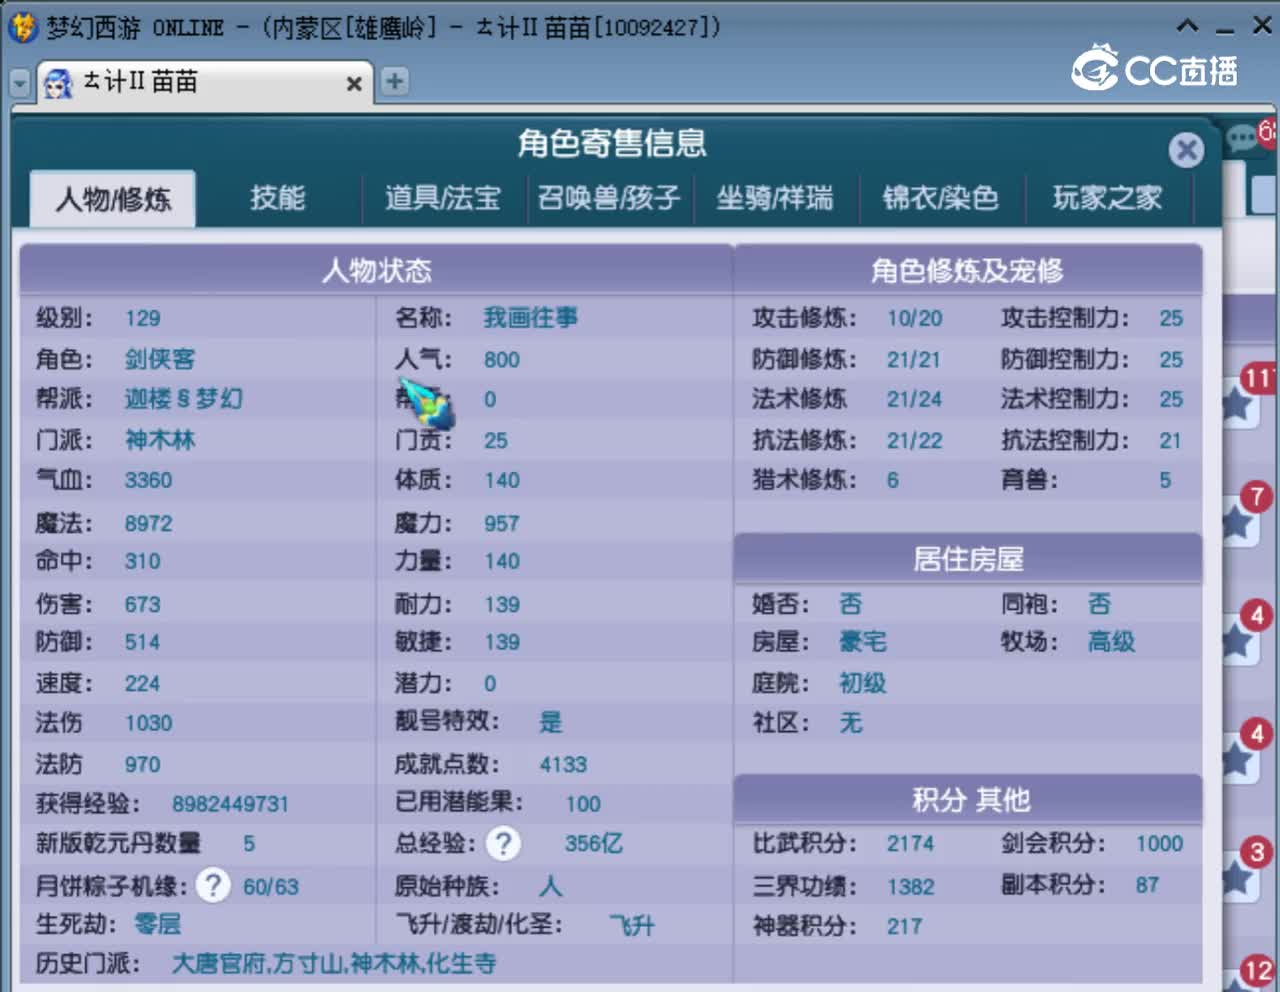Screen dimensions: 1280x992
Task: Click the help icon beside 月饼粽子机缘
Action: 213,885
